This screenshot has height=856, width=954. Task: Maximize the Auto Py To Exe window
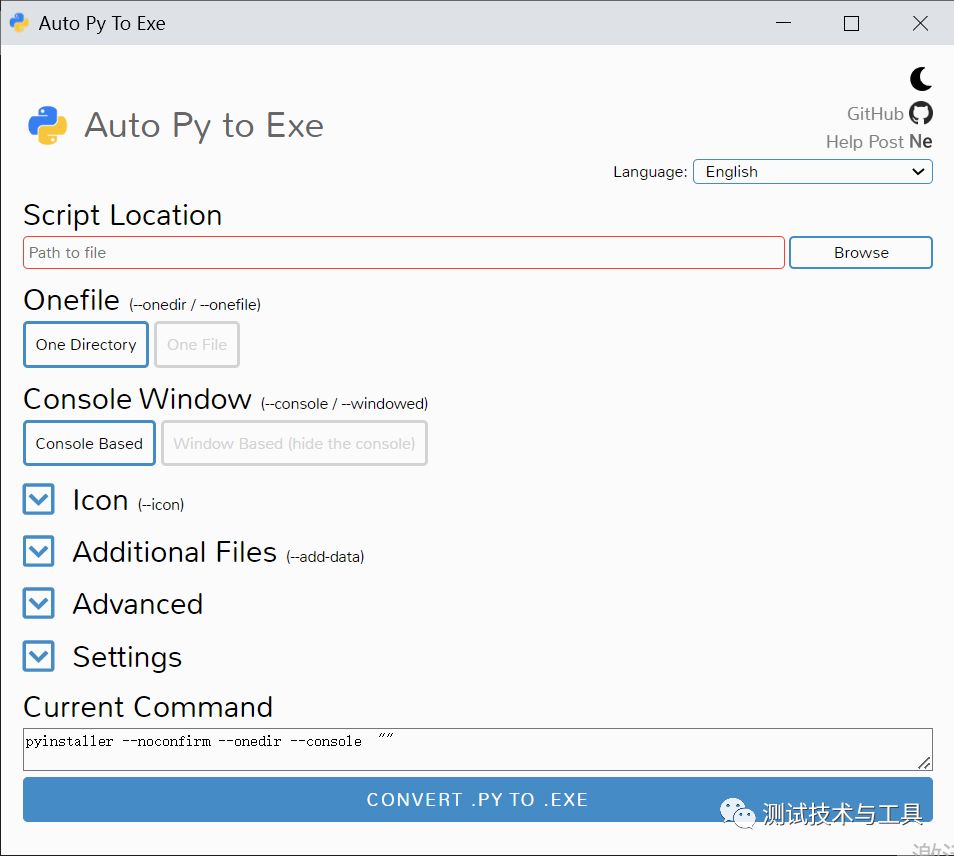click(x=851, y=23)
